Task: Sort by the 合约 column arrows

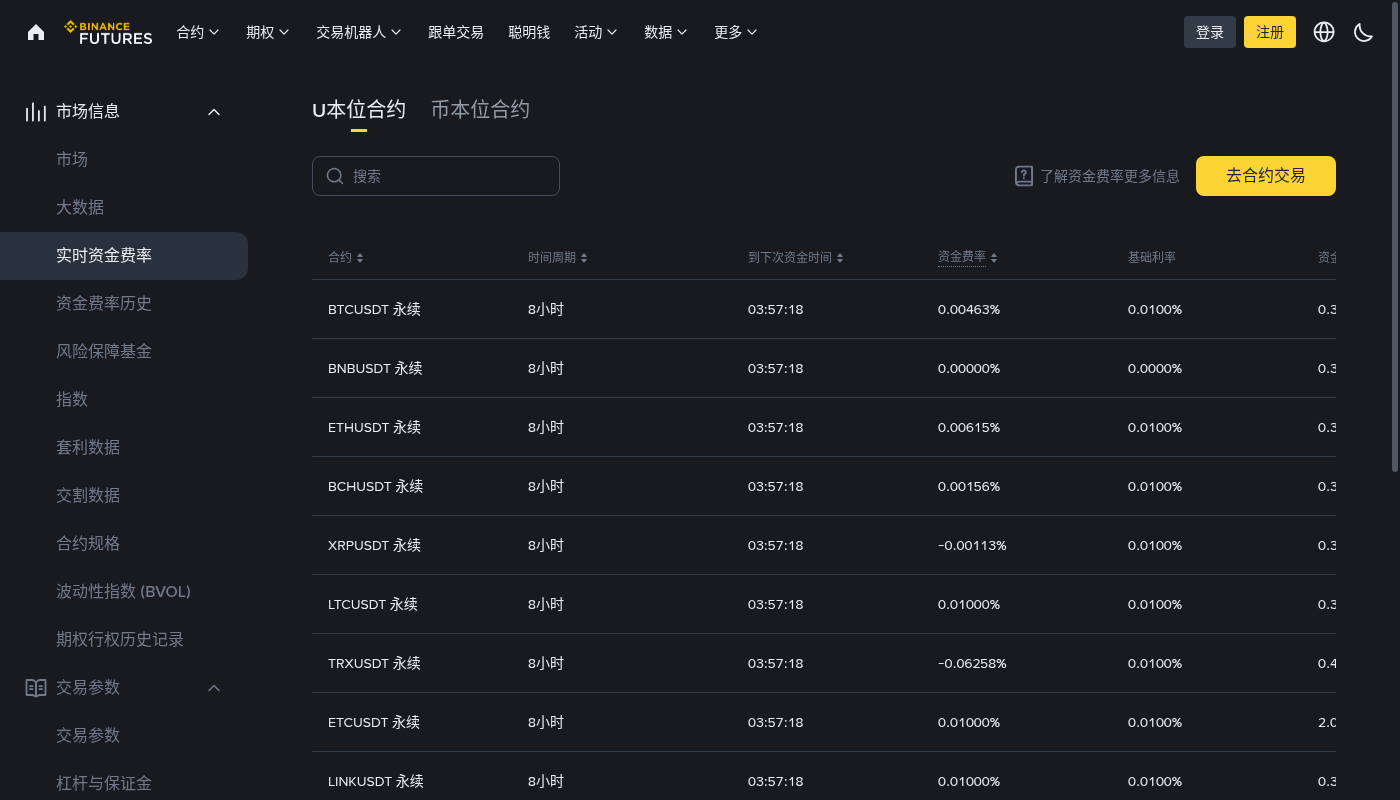Action: point(360,258)
